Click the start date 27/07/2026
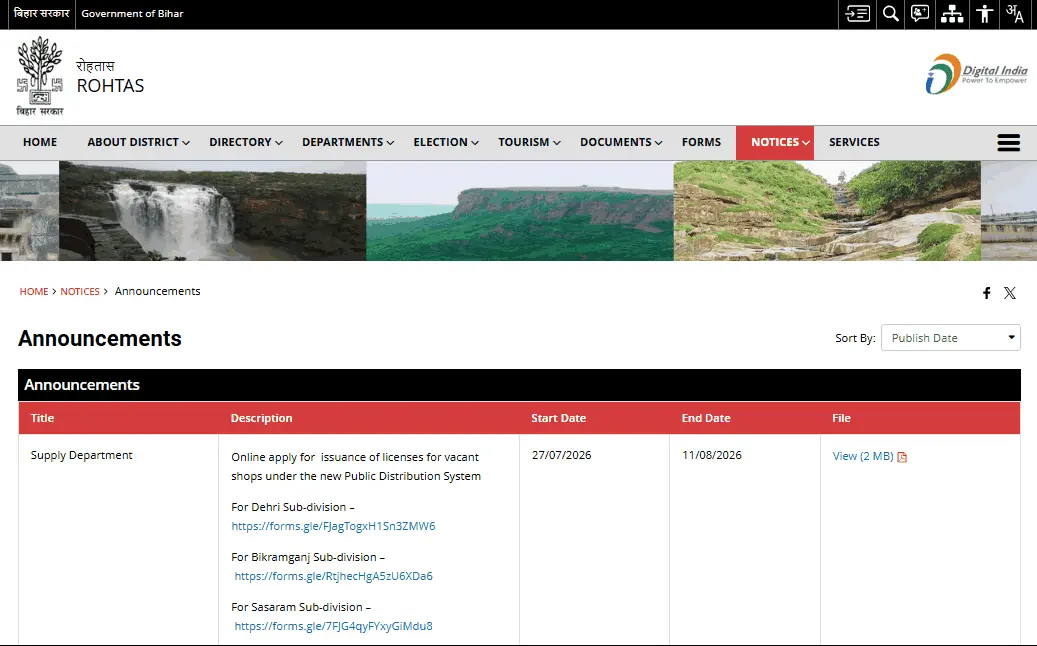 click(561, 456)
